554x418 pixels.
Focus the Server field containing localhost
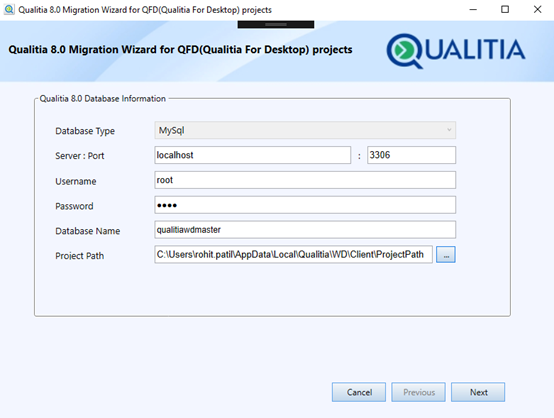[253, 155]
